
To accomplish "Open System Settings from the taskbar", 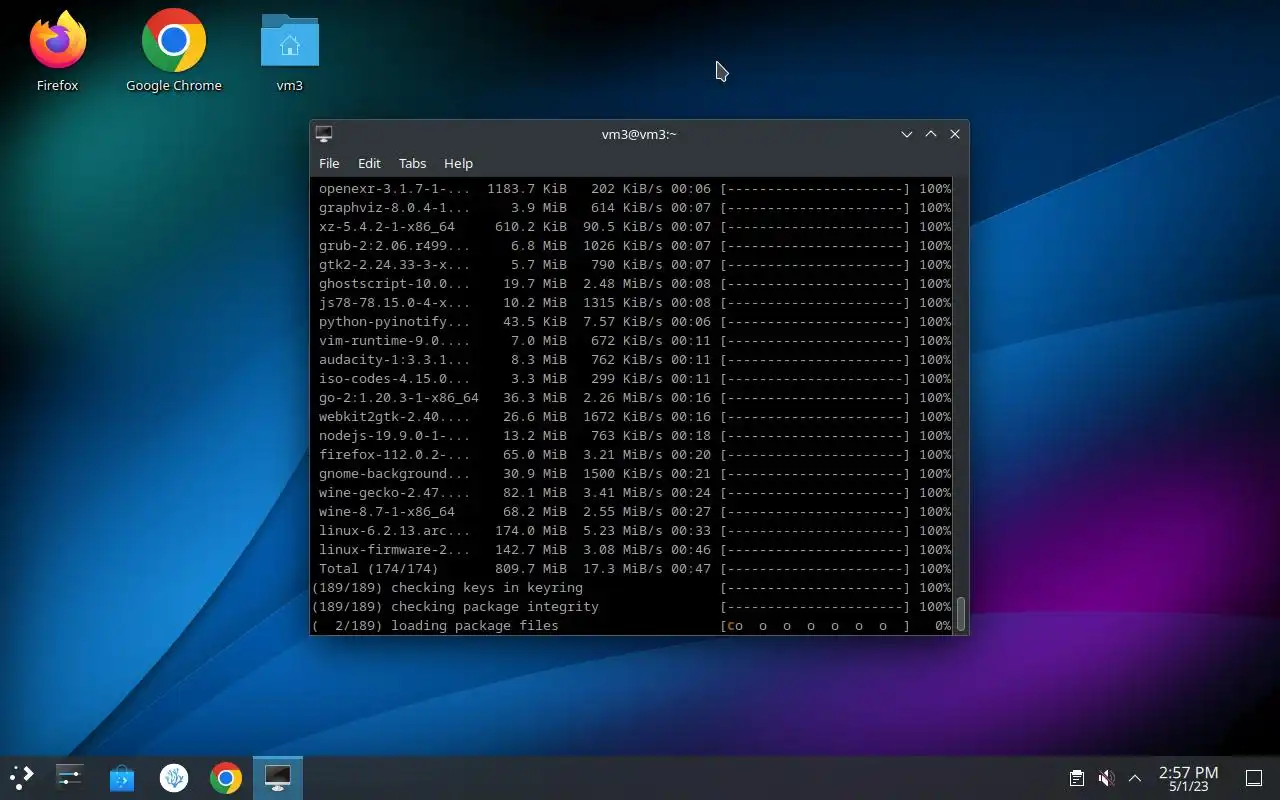I will [x=70, y=777].
